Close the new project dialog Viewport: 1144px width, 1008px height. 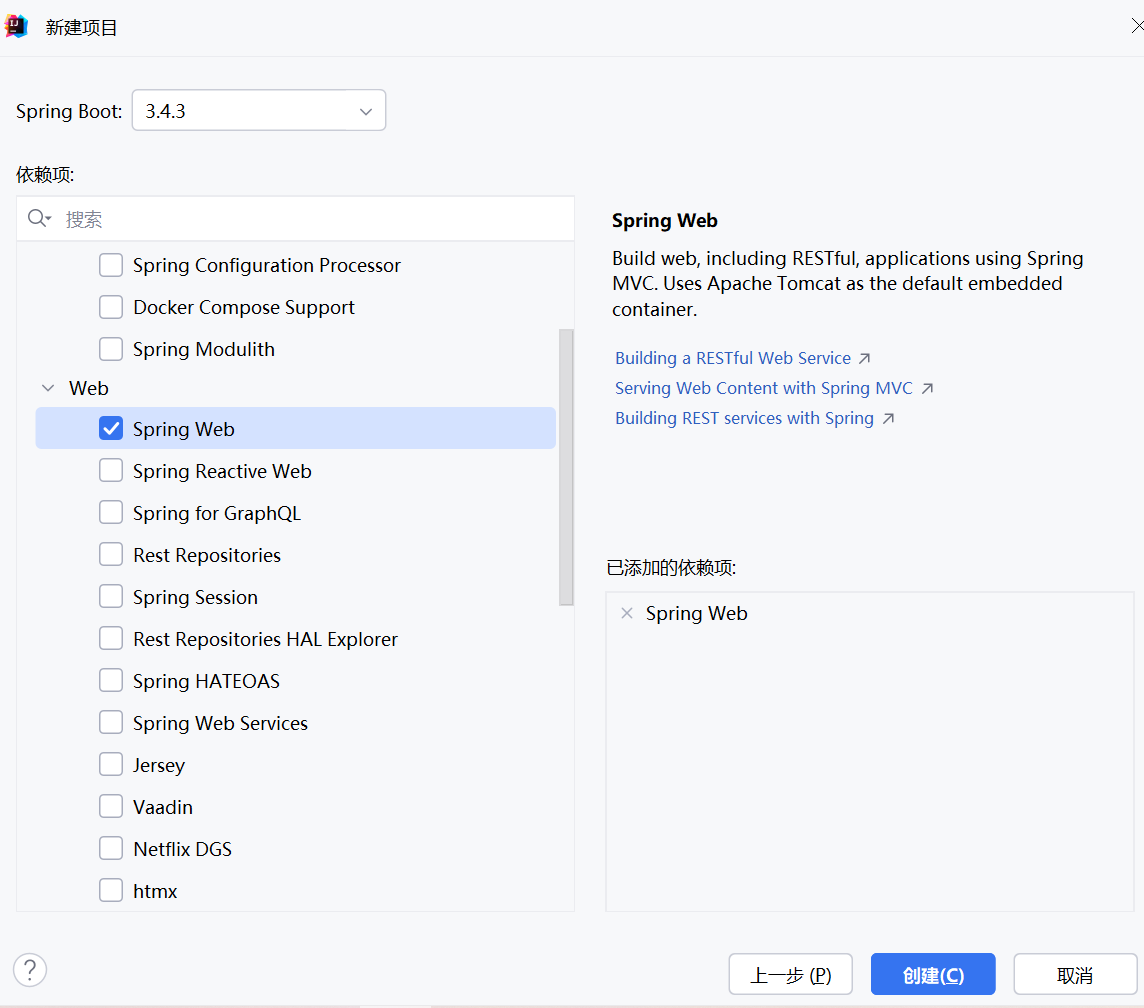click(1136, 27)
